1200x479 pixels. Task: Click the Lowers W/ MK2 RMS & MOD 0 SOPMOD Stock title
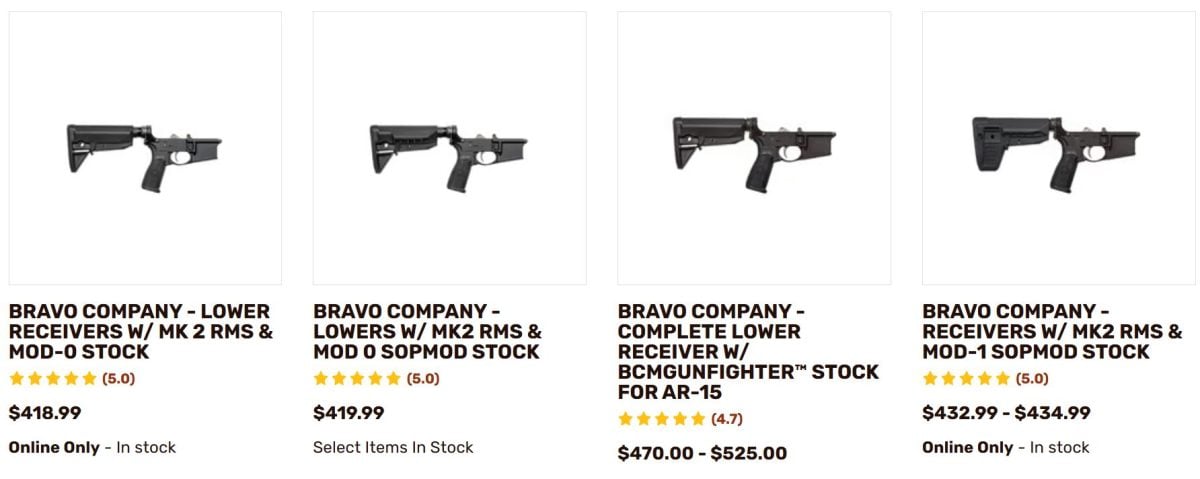point(428,332)
